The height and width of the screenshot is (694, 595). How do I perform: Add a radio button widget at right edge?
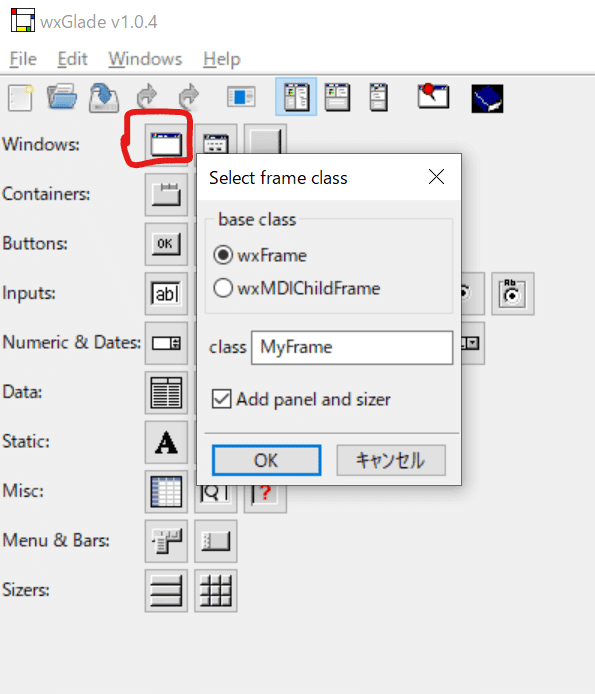(513, 294)
